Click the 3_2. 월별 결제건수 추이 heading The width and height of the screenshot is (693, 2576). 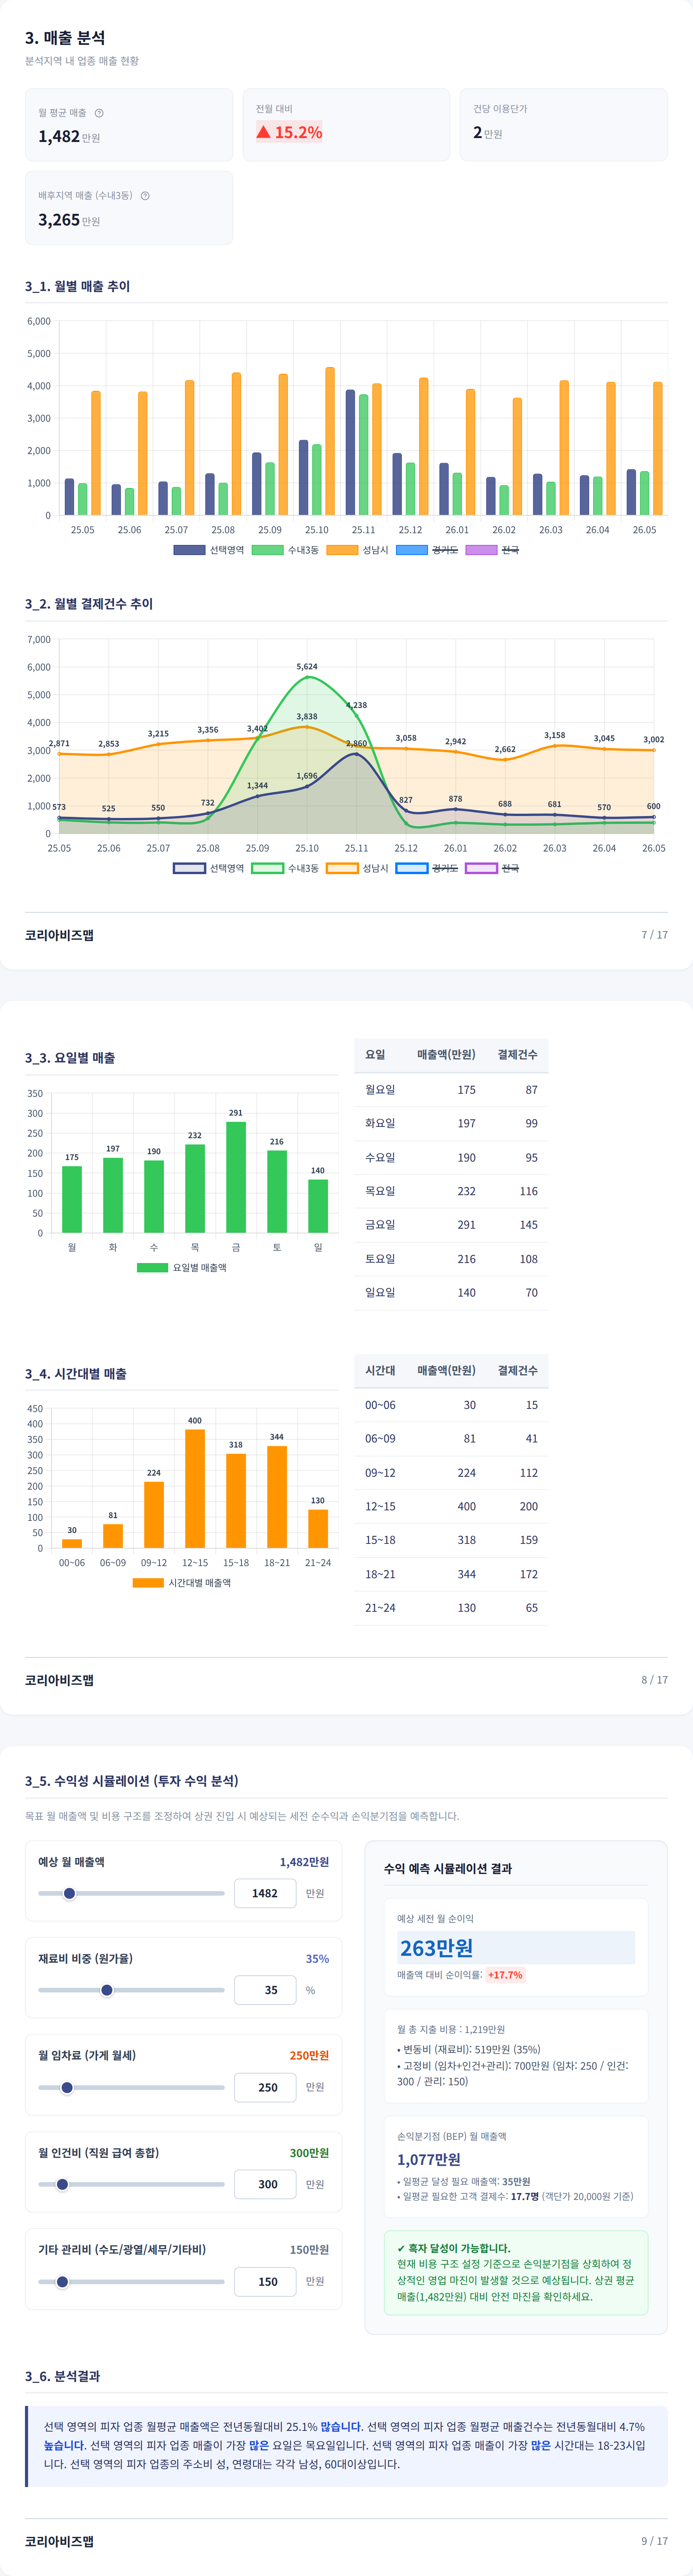89,604
